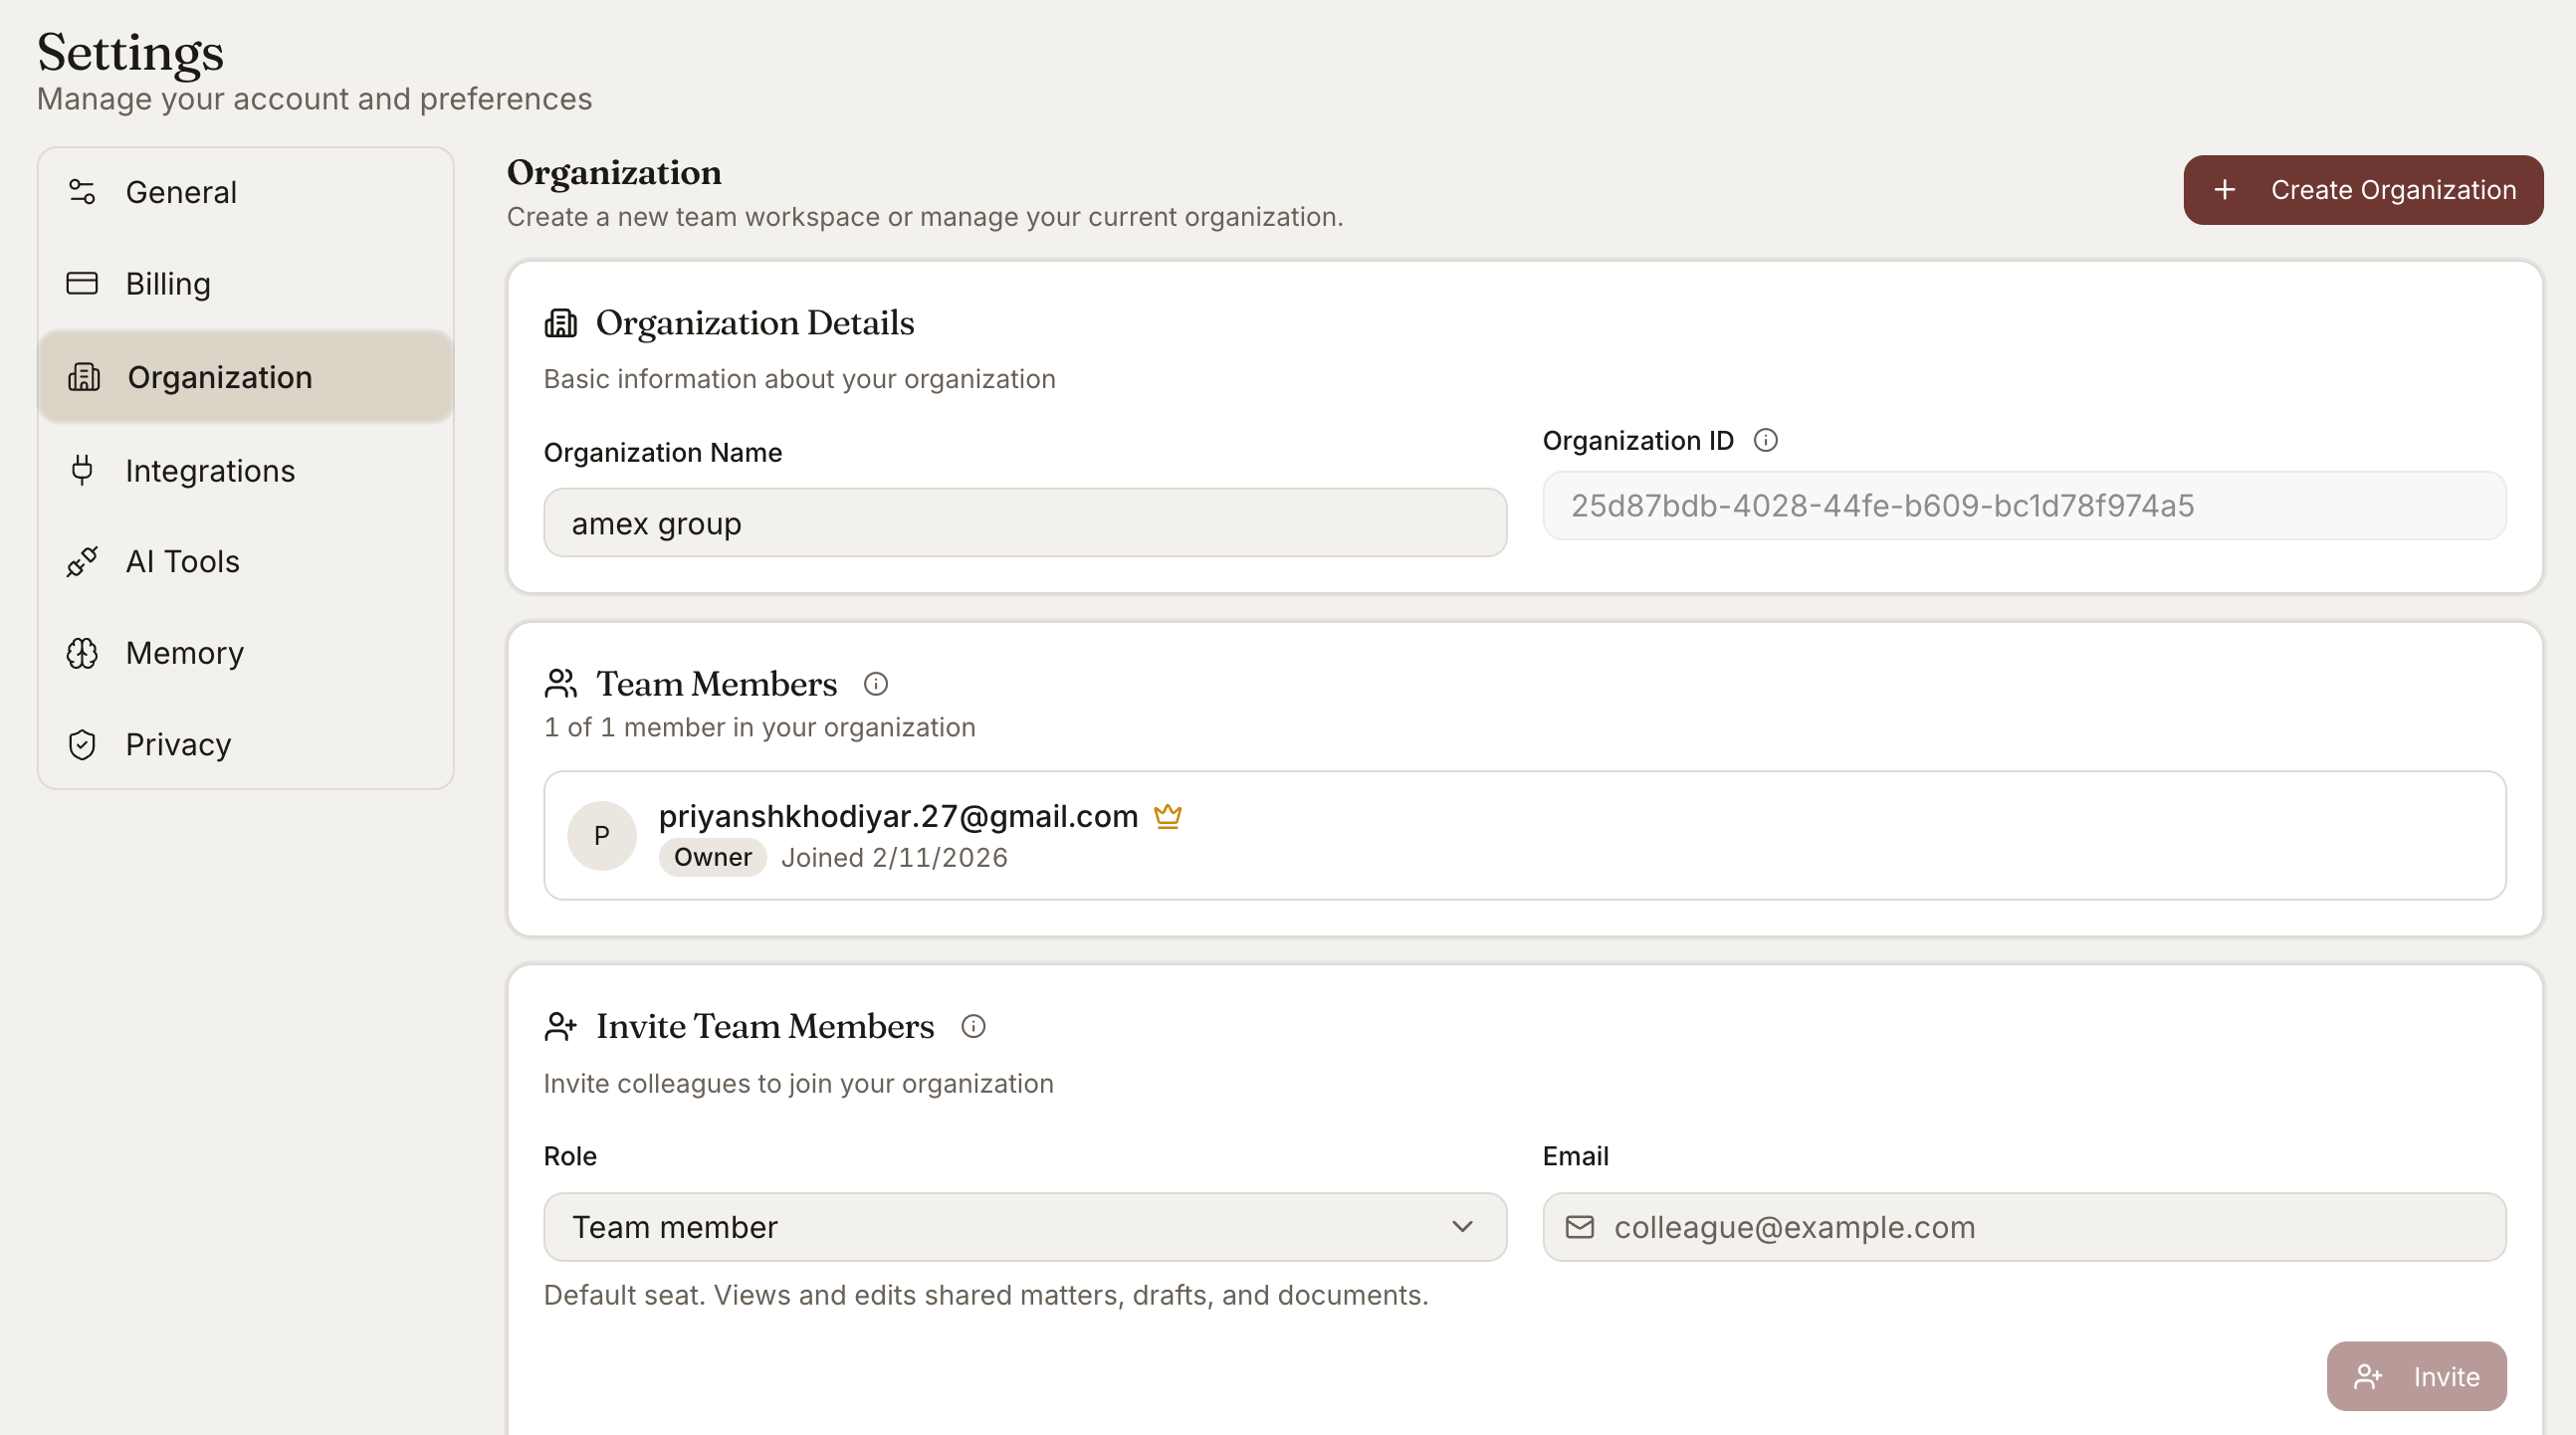Screen dimensions: 2576x1435
Task: Click the Organization Details building icon
Action: 561,323
